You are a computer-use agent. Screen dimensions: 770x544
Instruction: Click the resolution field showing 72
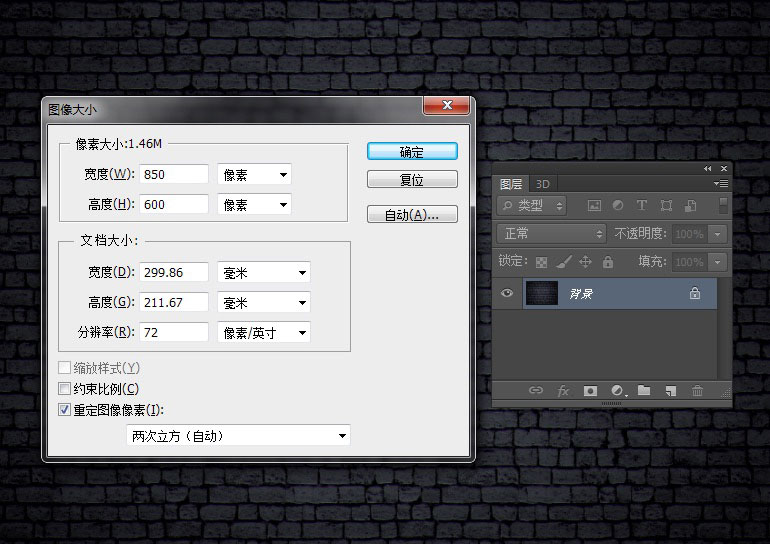[174, 332]
